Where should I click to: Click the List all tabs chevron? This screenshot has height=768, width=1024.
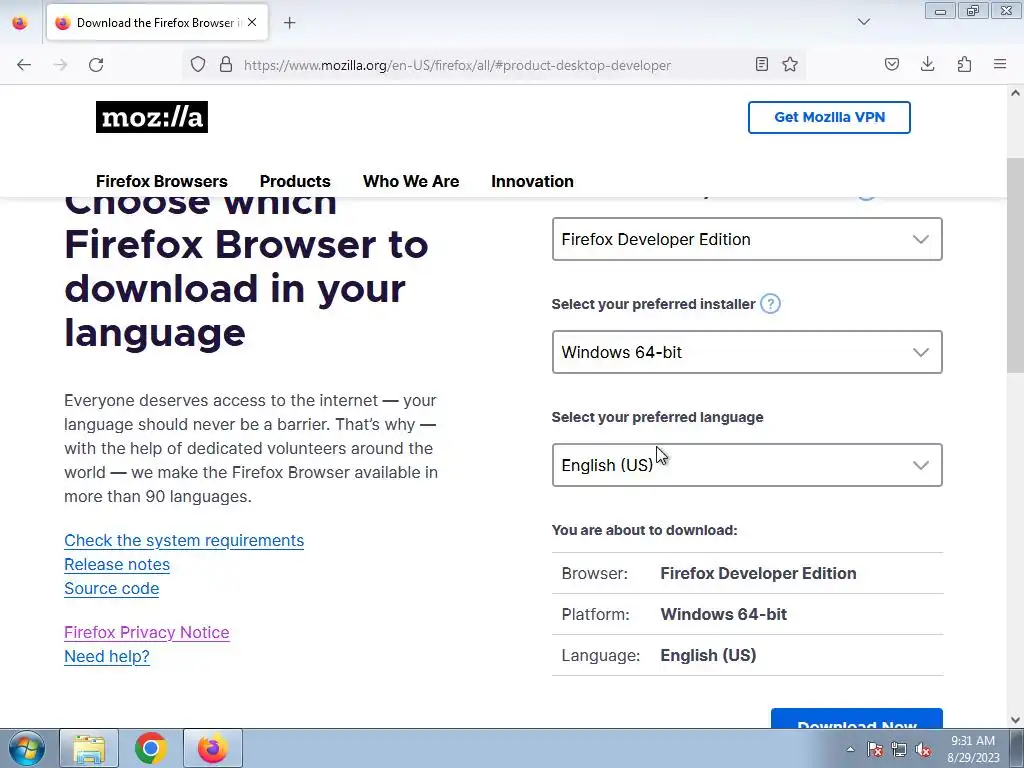(x=864, y=22)
